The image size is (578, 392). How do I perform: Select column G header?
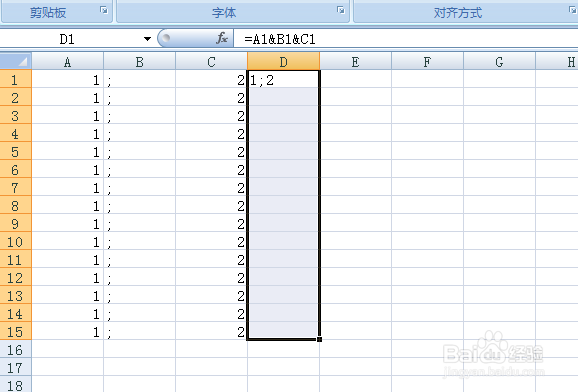(x=499, y=61)
